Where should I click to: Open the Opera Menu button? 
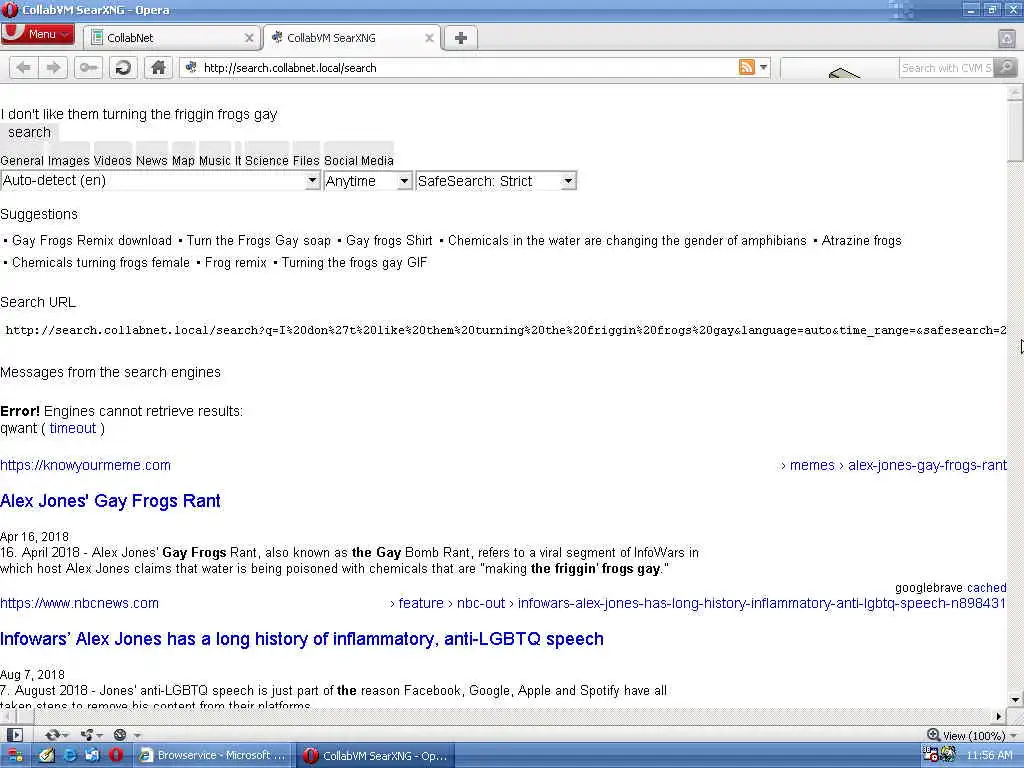point(37,34)
